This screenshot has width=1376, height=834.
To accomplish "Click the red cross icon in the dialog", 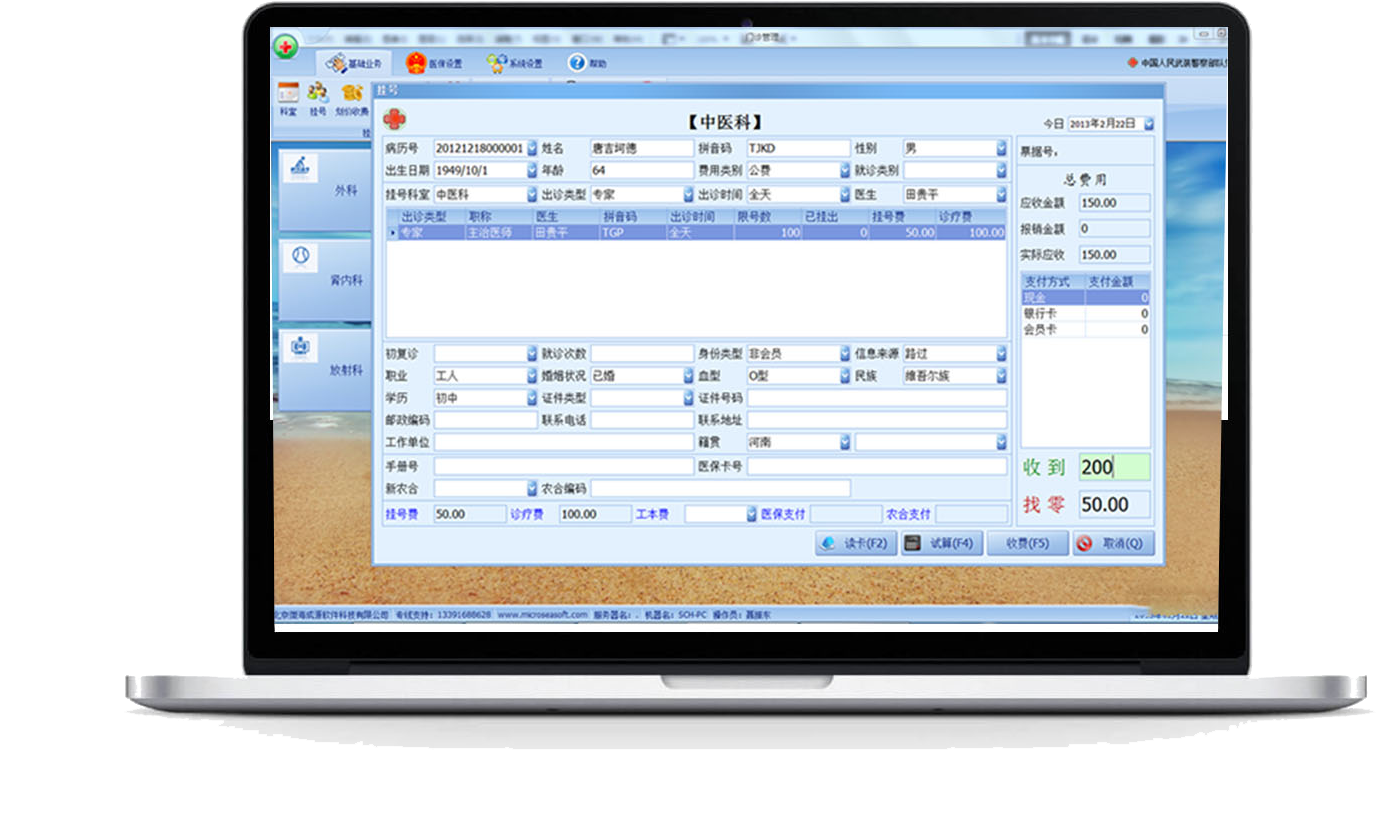I will tap(395, 119).
